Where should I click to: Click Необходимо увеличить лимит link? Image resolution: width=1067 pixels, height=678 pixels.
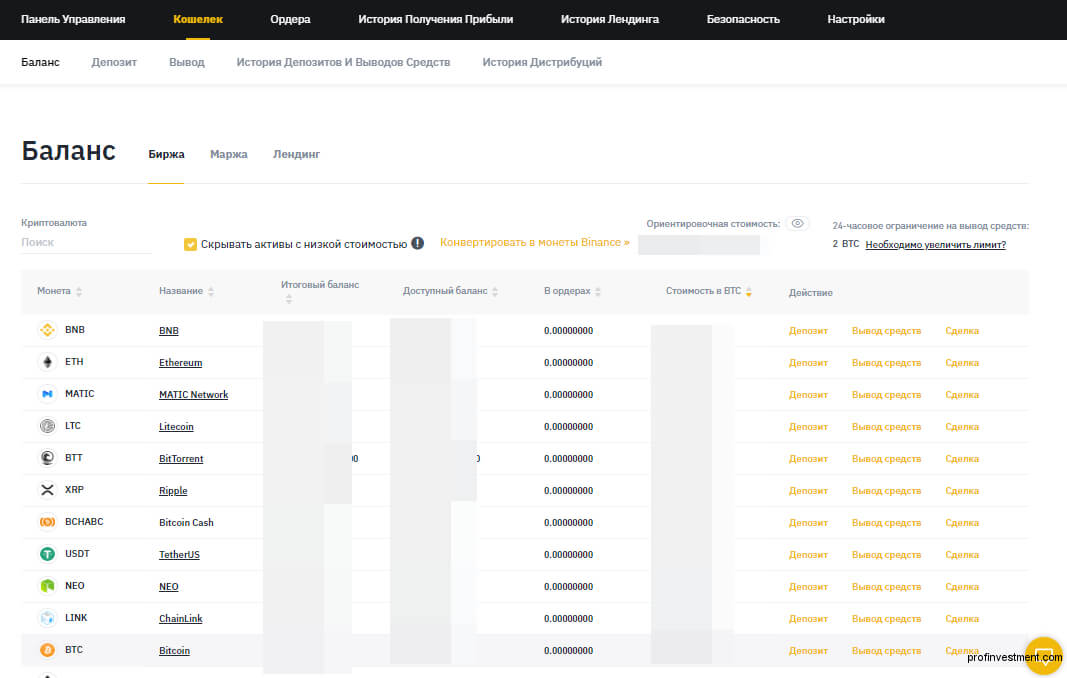point(935,244)
